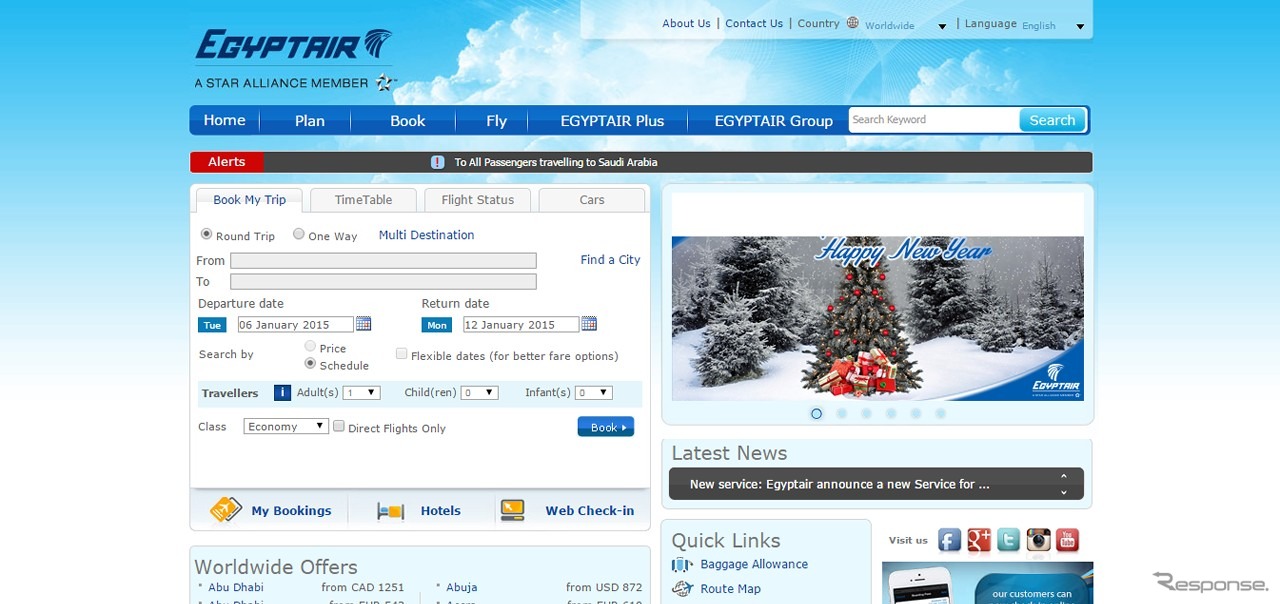Click the Travellers info icon
1280x604 pixels.
pyautogui.click(x=282, y=393)
